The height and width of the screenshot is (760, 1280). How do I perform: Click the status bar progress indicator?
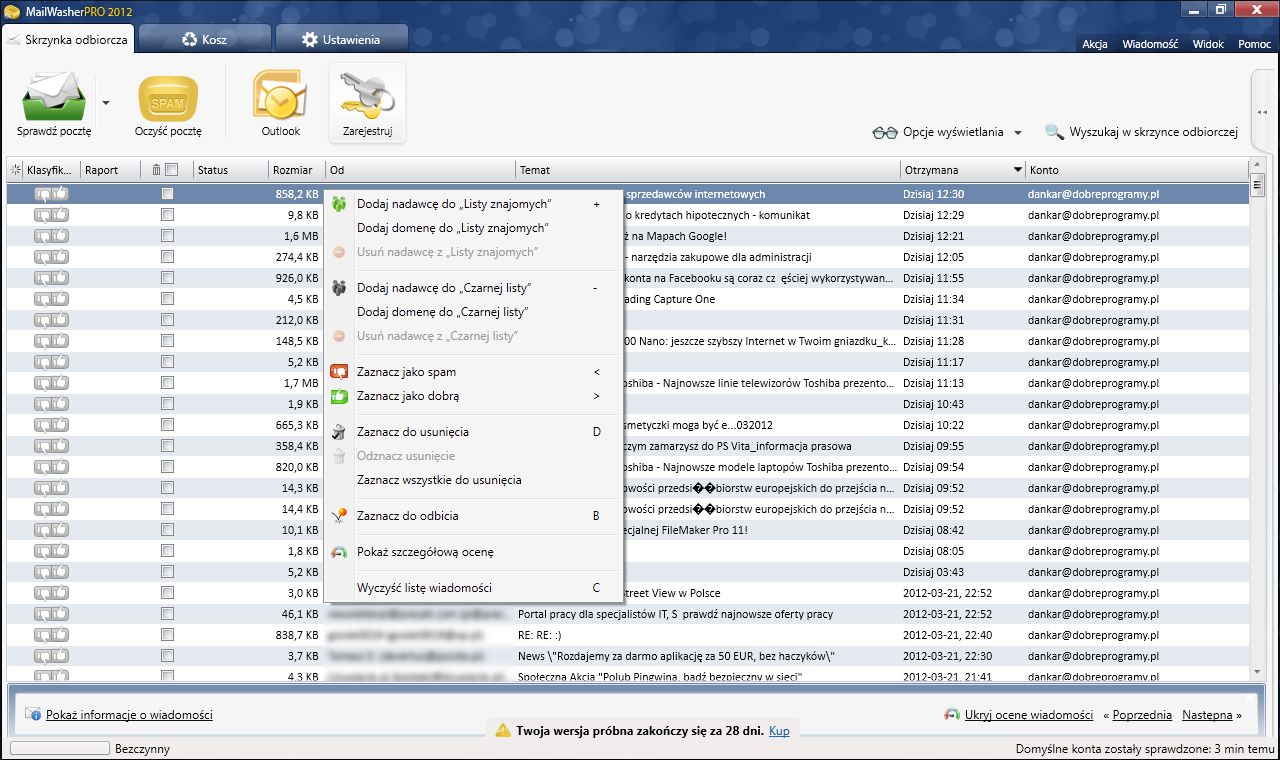point(59,748)
